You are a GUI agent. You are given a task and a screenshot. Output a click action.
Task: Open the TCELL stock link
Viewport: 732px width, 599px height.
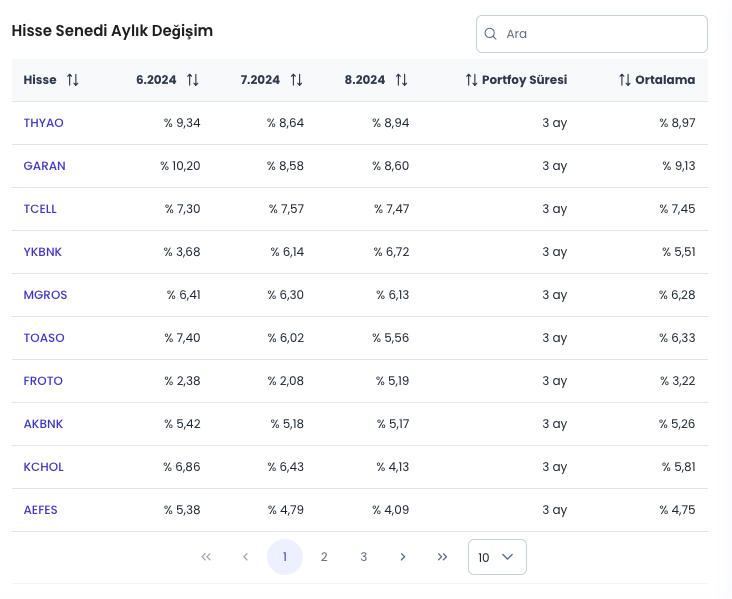(40, 209)
